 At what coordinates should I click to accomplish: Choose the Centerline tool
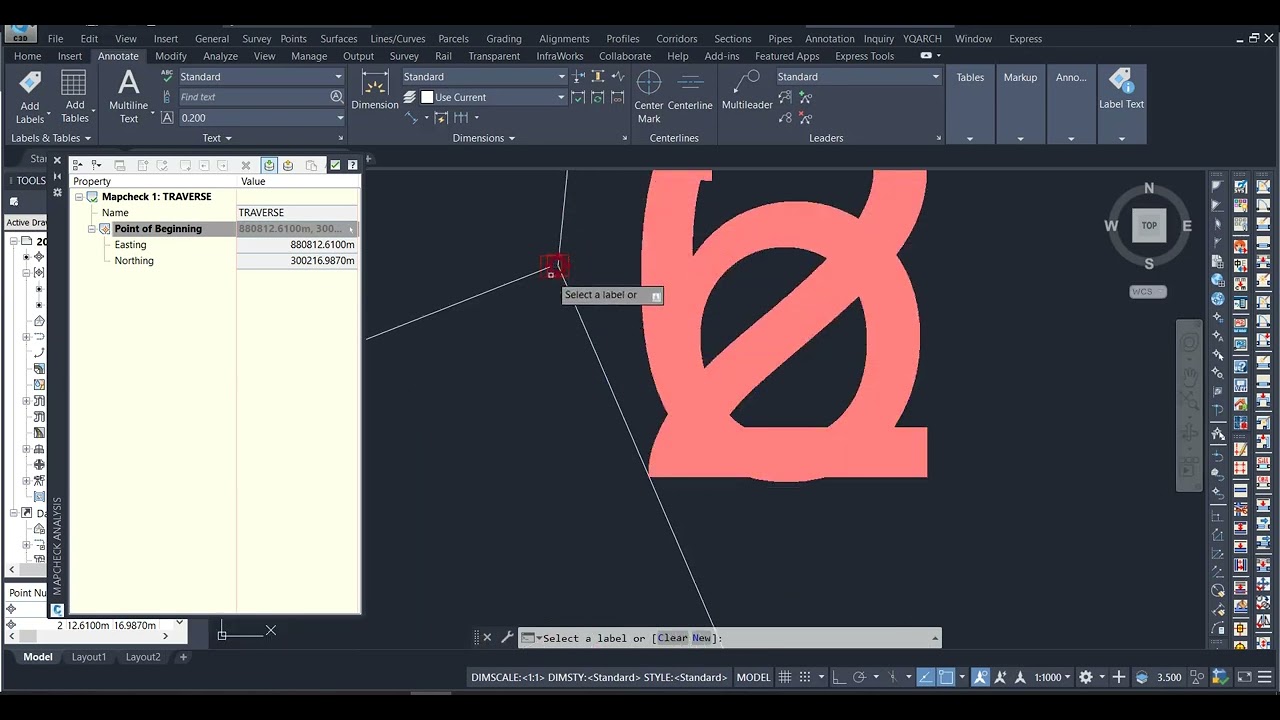pyautogui.click(x=690, y=90)
